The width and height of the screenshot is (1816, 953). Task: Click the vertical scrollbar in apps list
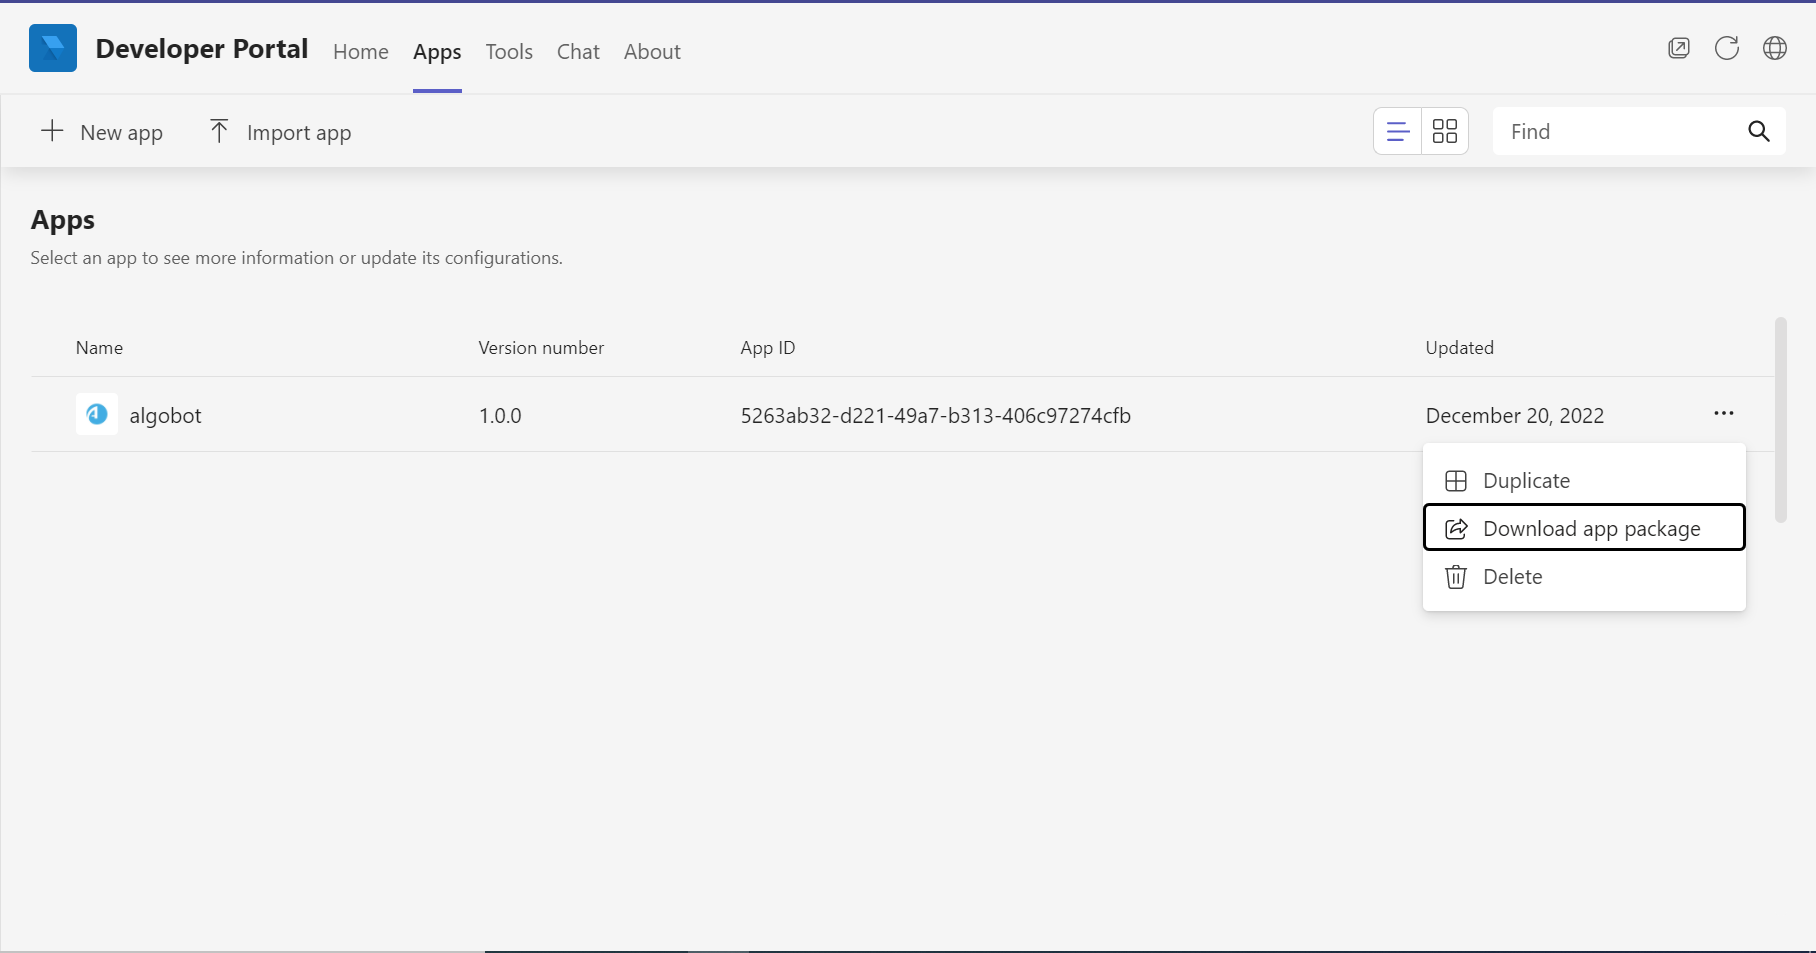1780,420
